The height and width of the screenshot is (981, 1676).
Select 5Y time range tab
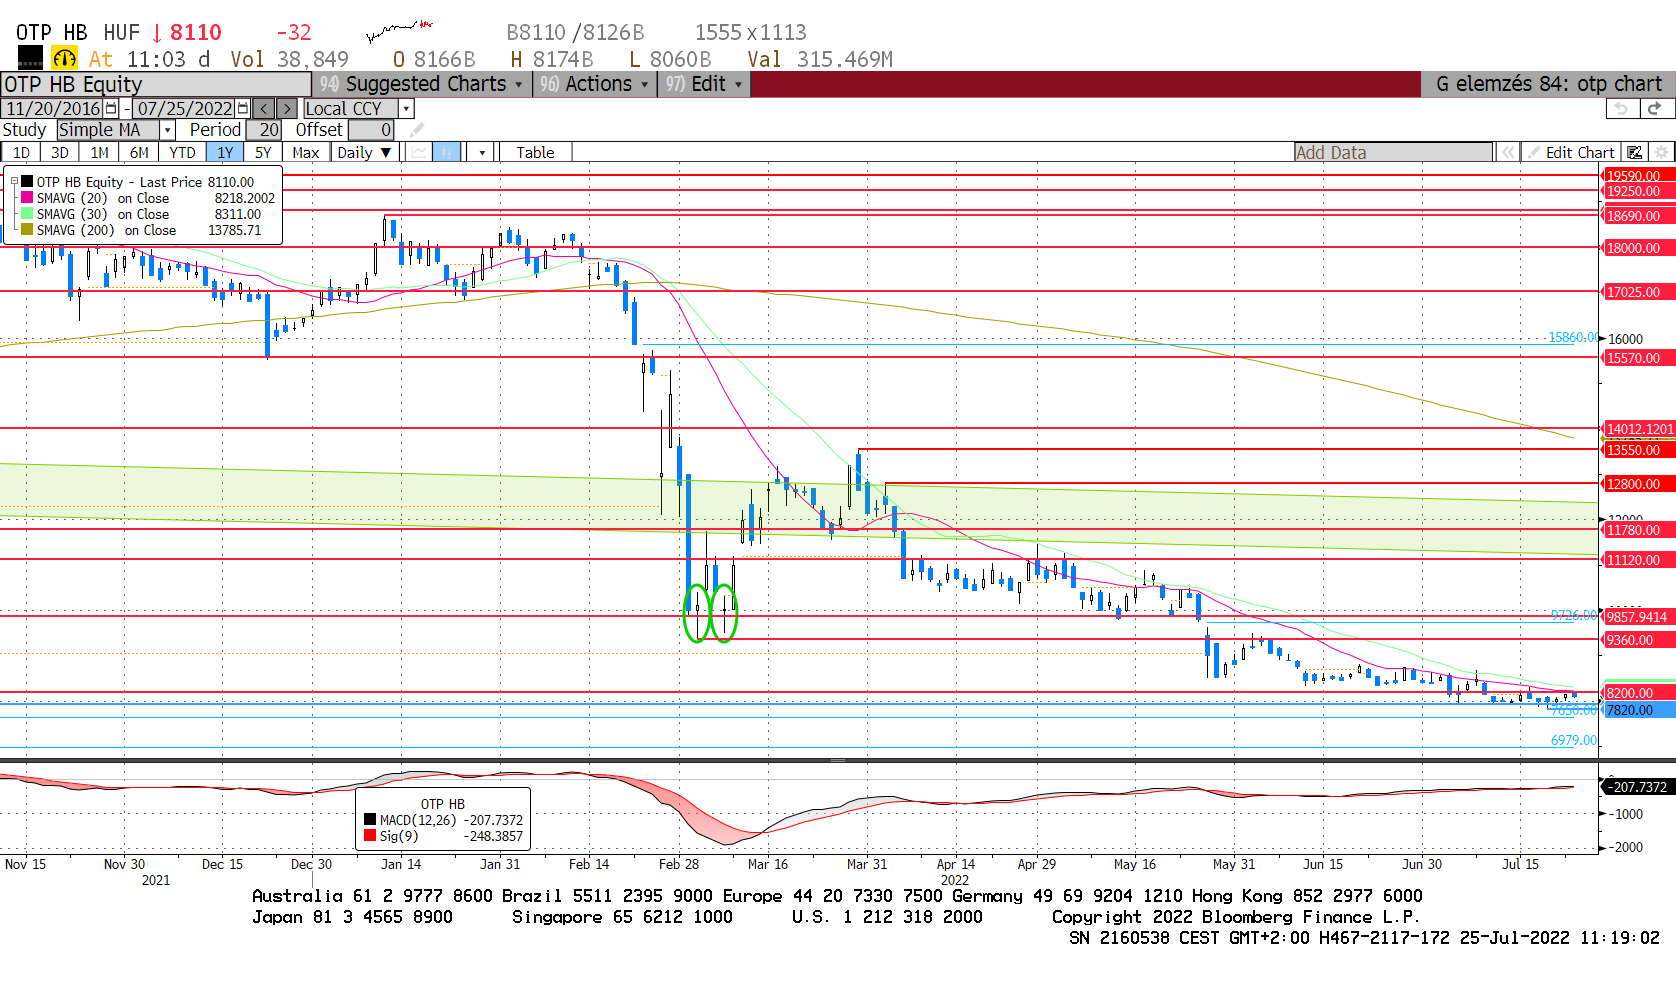pos(263,152)
